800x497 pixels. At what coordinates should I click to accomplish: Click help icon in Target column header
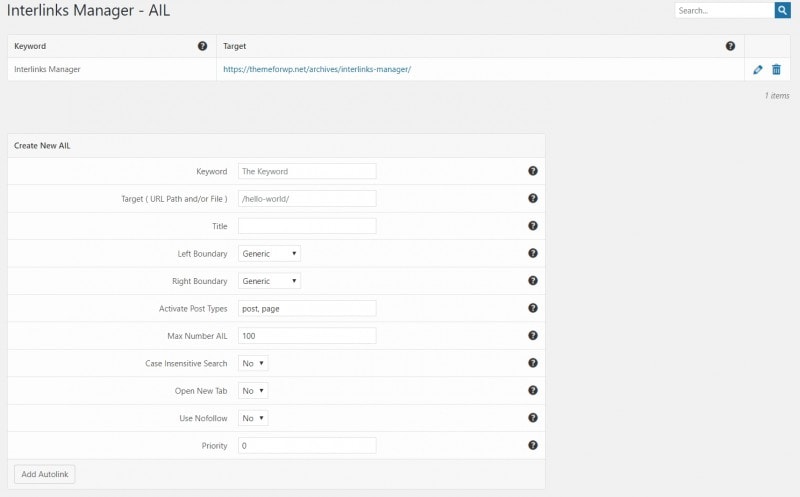[730, 46]
